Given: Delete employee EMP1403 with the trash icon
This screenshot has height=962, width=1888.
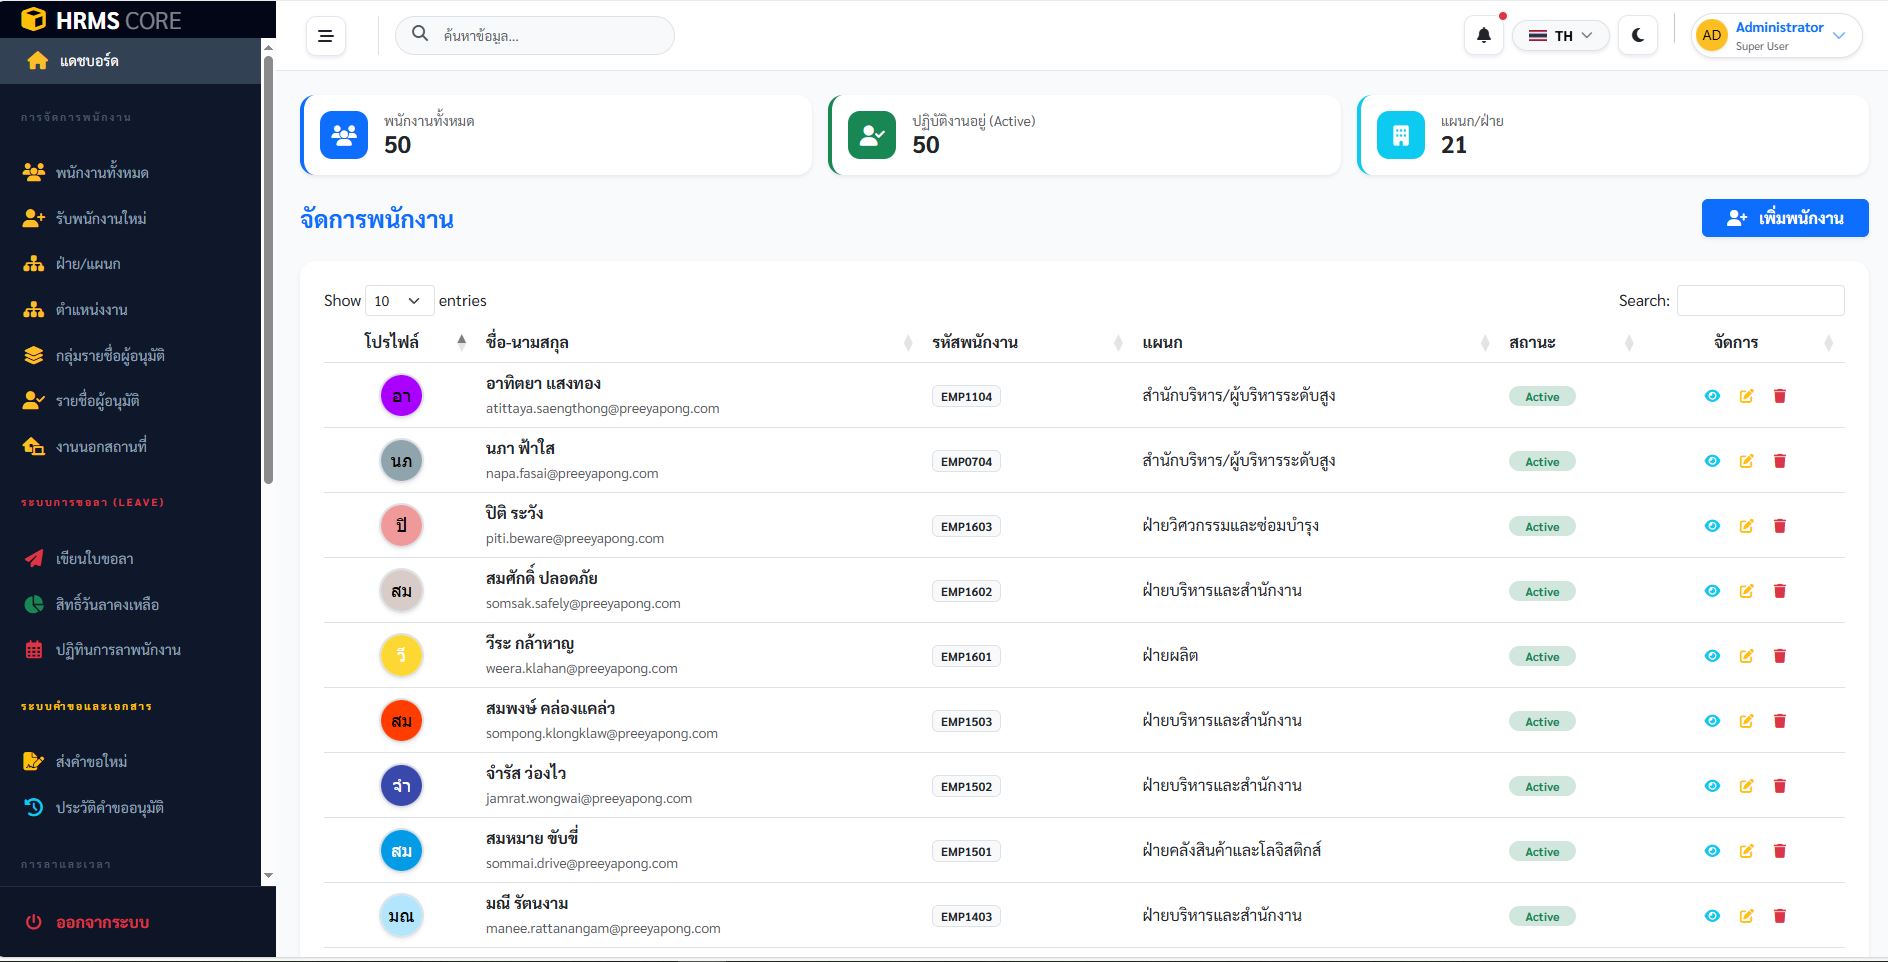Looking at the screenshot, I should [1779, 916].
